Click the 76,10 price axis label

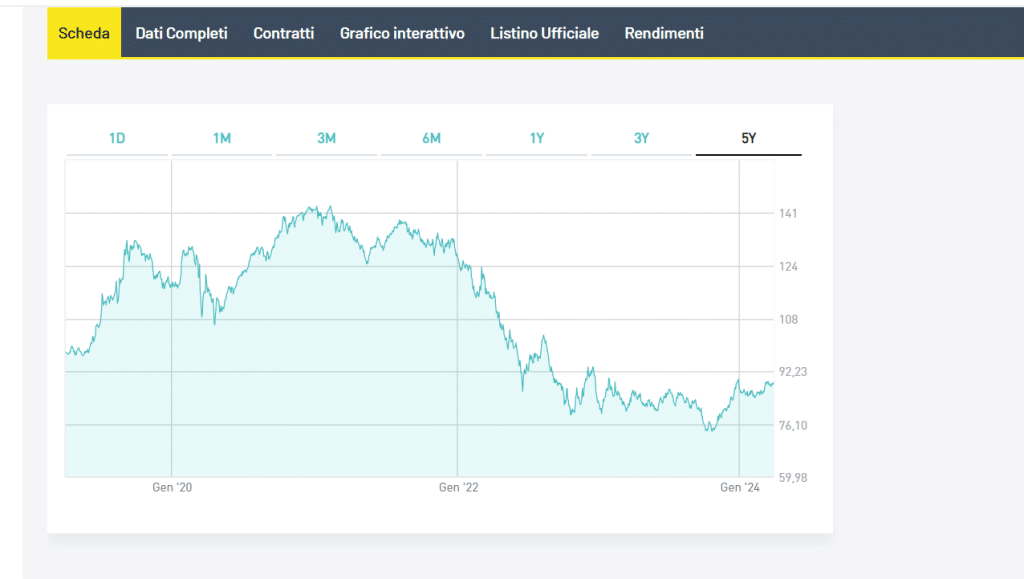(793, 425)
